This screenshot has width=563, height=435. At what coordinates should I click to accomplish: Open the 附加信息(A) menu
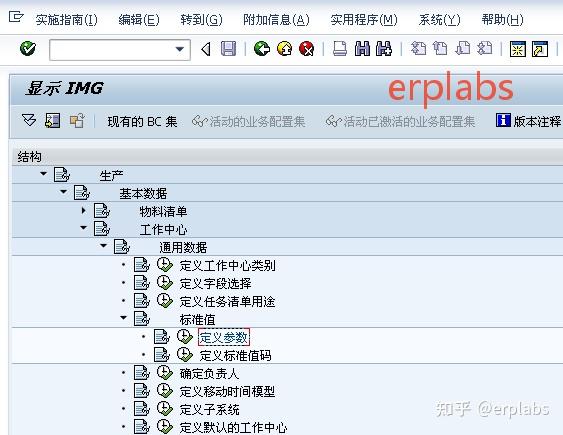[x=276, y=19]
